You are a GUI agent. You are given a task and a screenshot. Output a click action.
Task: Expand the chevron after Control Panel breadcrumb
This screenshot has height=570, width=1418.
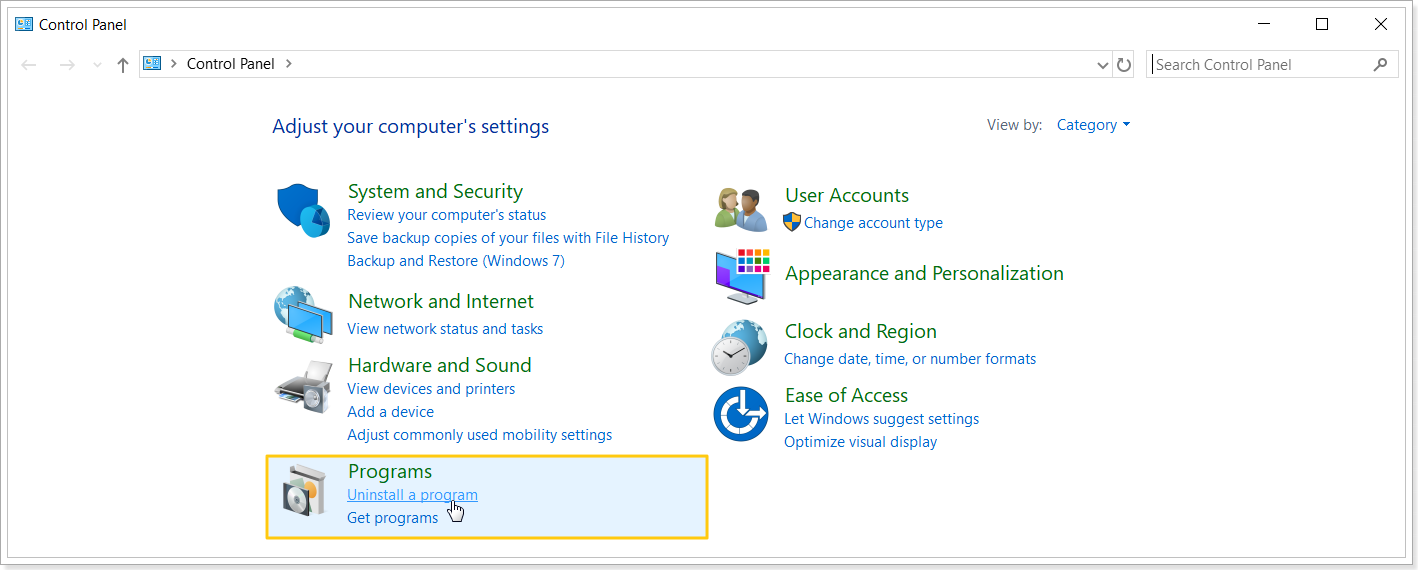pyautogui.click(x=289, y=63)
